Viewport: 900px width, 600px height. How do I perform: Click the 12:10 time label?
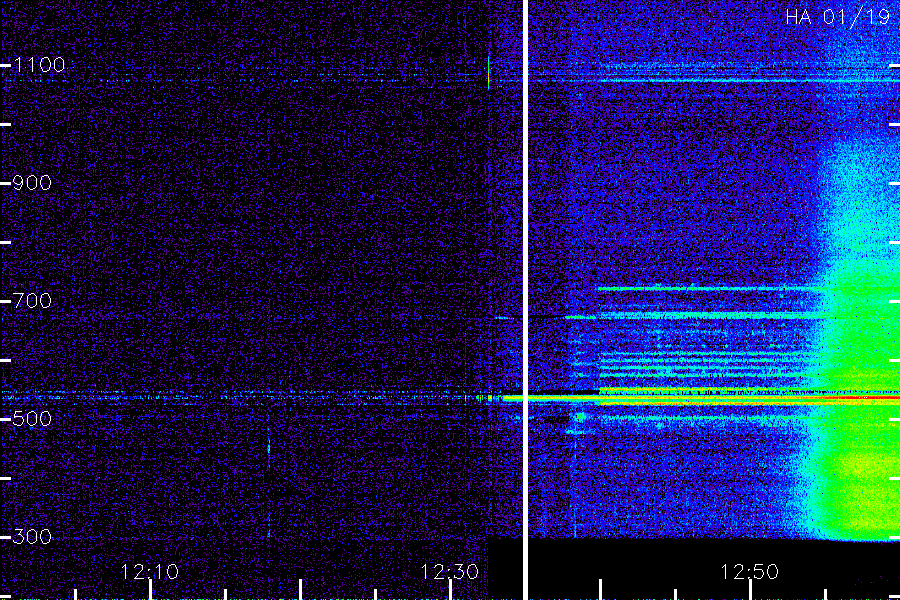(150, 572)
